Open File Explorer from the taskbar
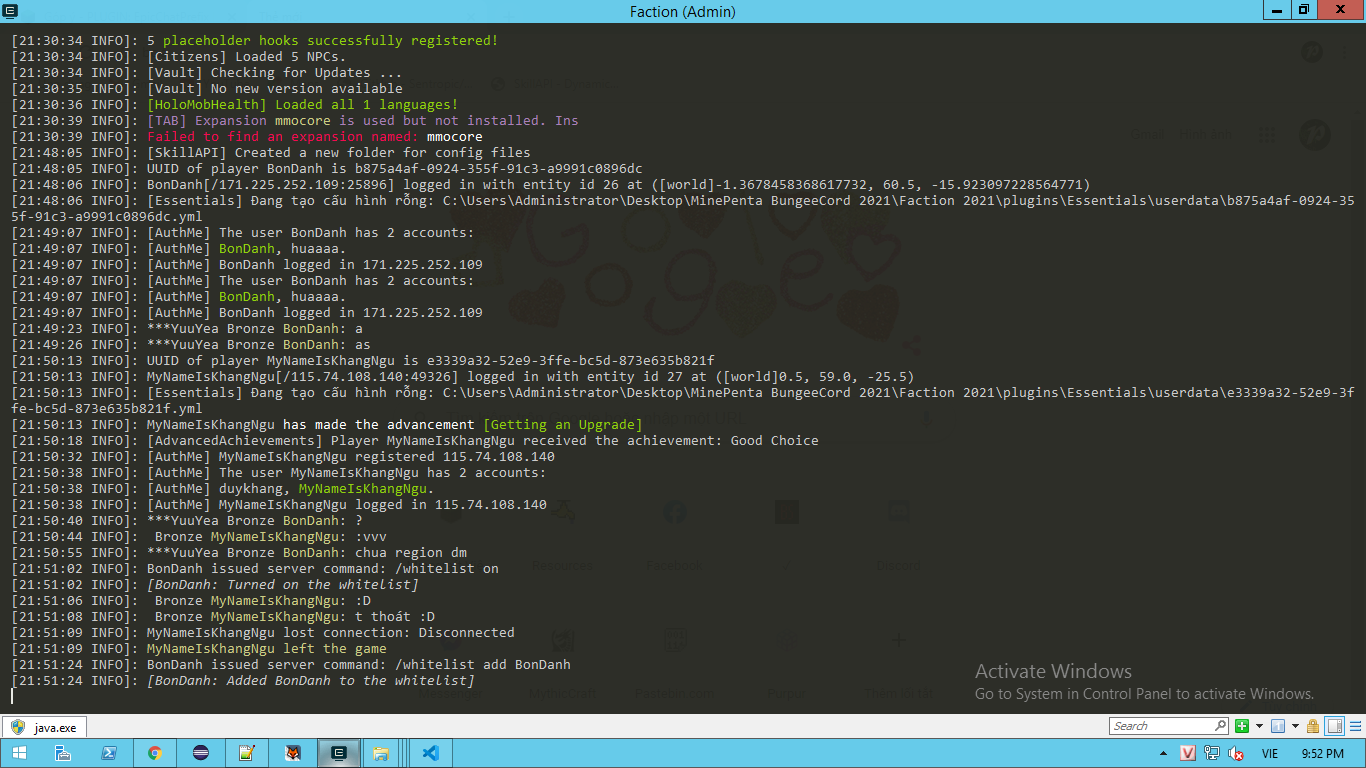The width and height of the screenshot is (1366, 768). pos(381,753)
